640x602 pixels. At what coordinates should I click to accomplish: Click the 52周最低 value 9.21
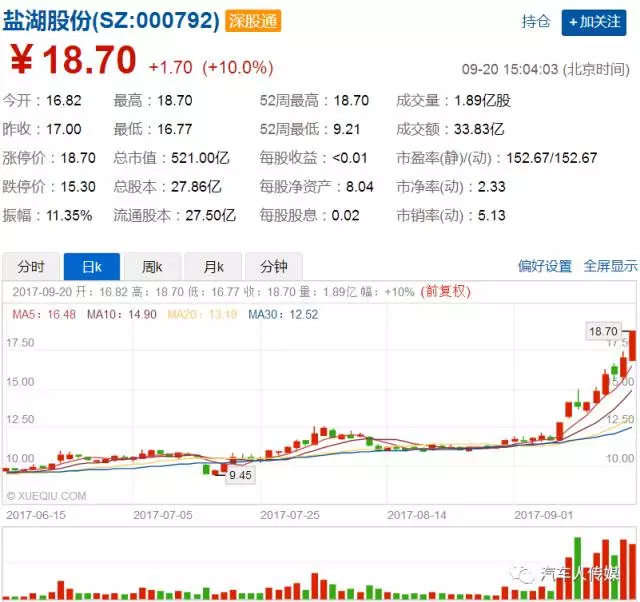(347, 129)
